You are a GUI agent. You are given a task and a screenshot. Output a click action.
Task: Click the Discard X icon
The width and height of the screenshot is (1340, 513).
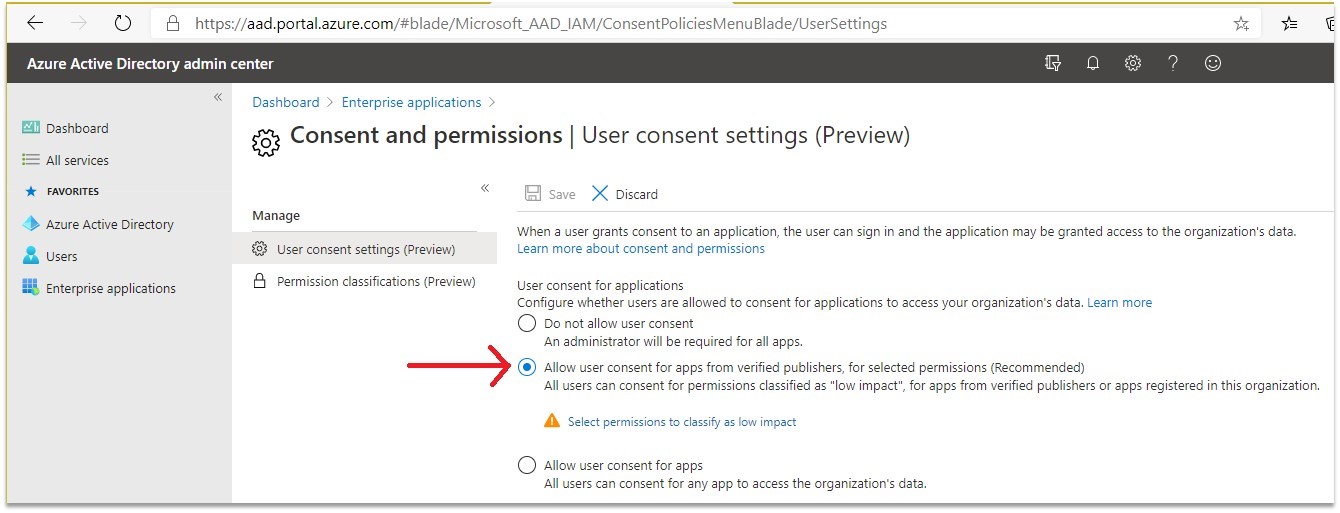pos(600,194)
